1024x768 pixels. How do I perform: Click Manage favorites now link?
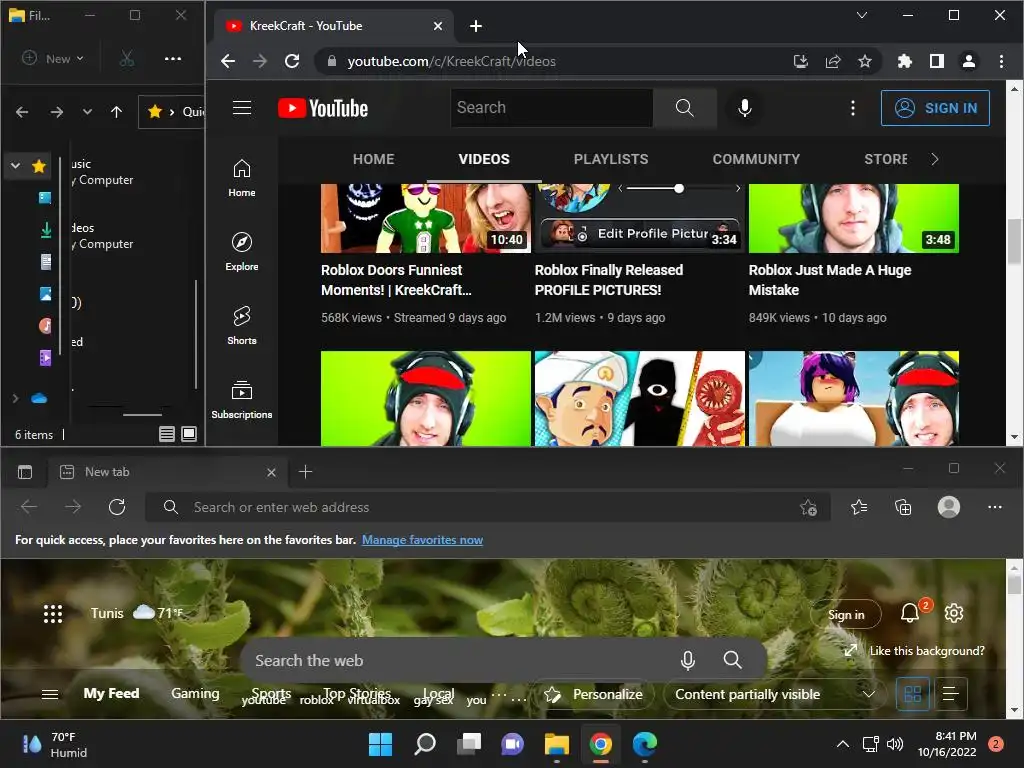[x=423, y=540]
